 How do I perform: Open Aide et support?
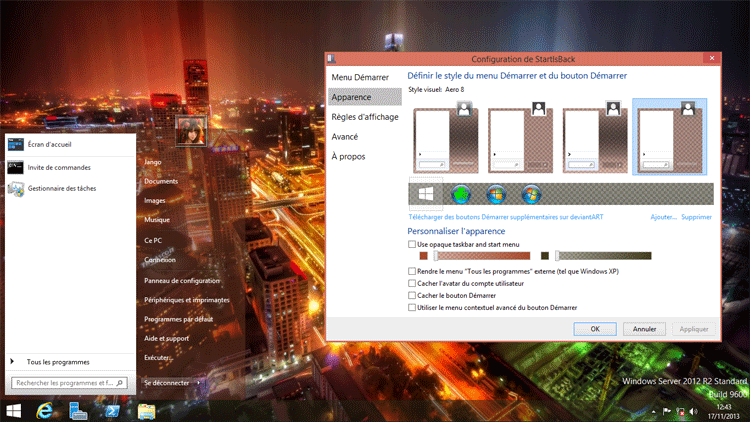pos(166,338)
